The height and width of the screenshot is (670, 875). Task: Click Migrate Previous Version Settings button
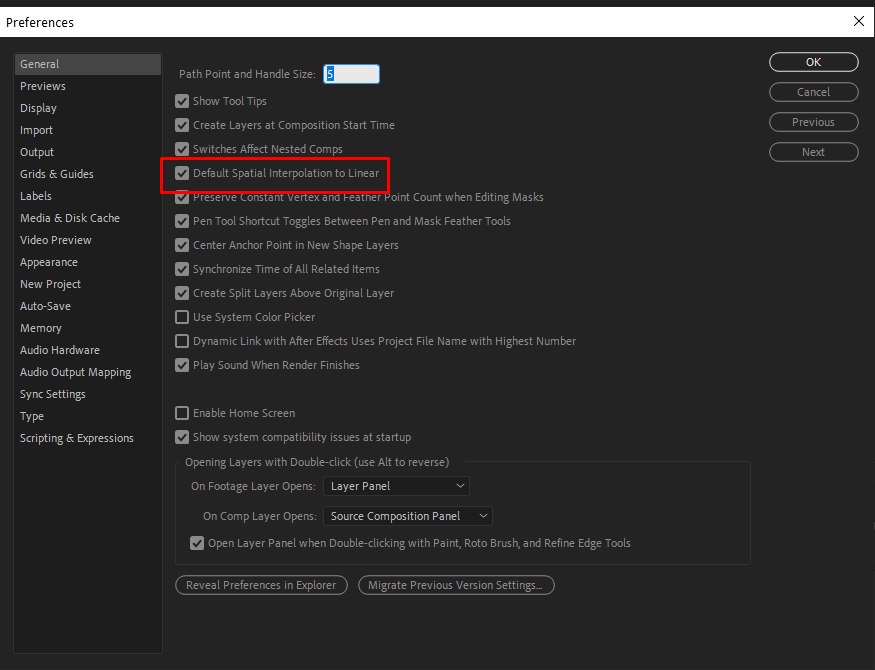coord(456,585)
